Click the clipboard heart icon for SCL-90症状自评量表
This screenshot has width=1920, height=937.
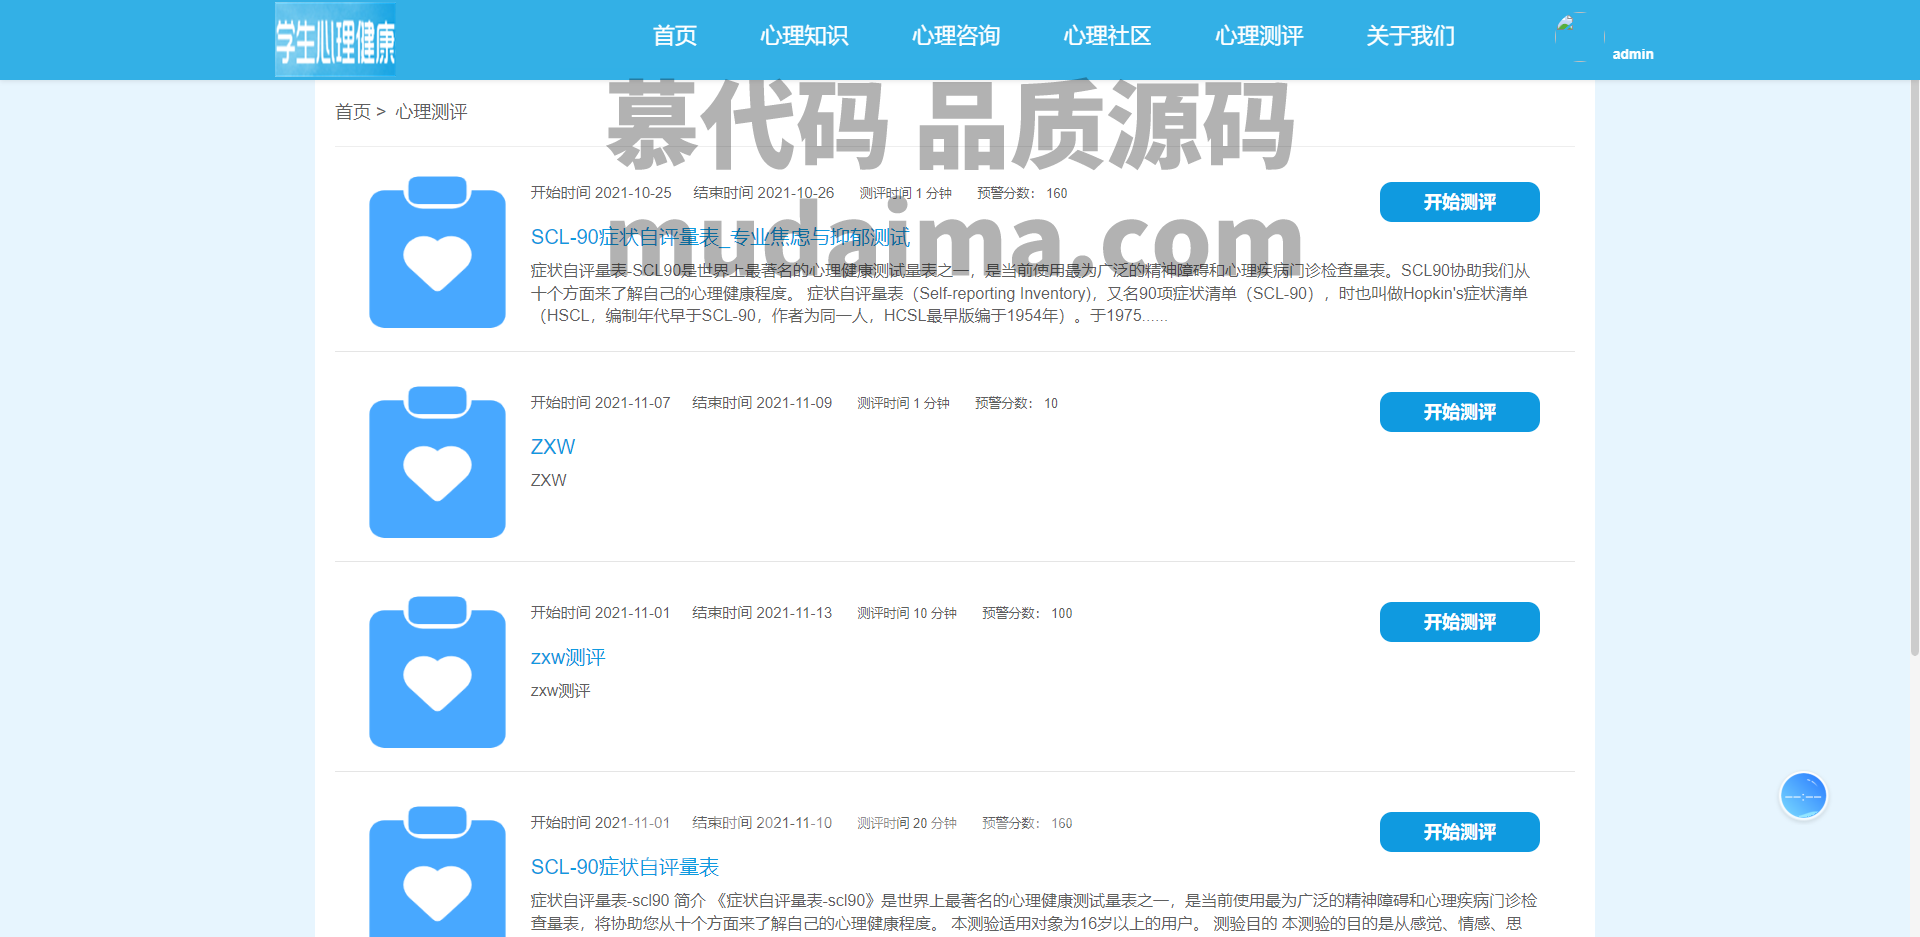coord(437,872)
